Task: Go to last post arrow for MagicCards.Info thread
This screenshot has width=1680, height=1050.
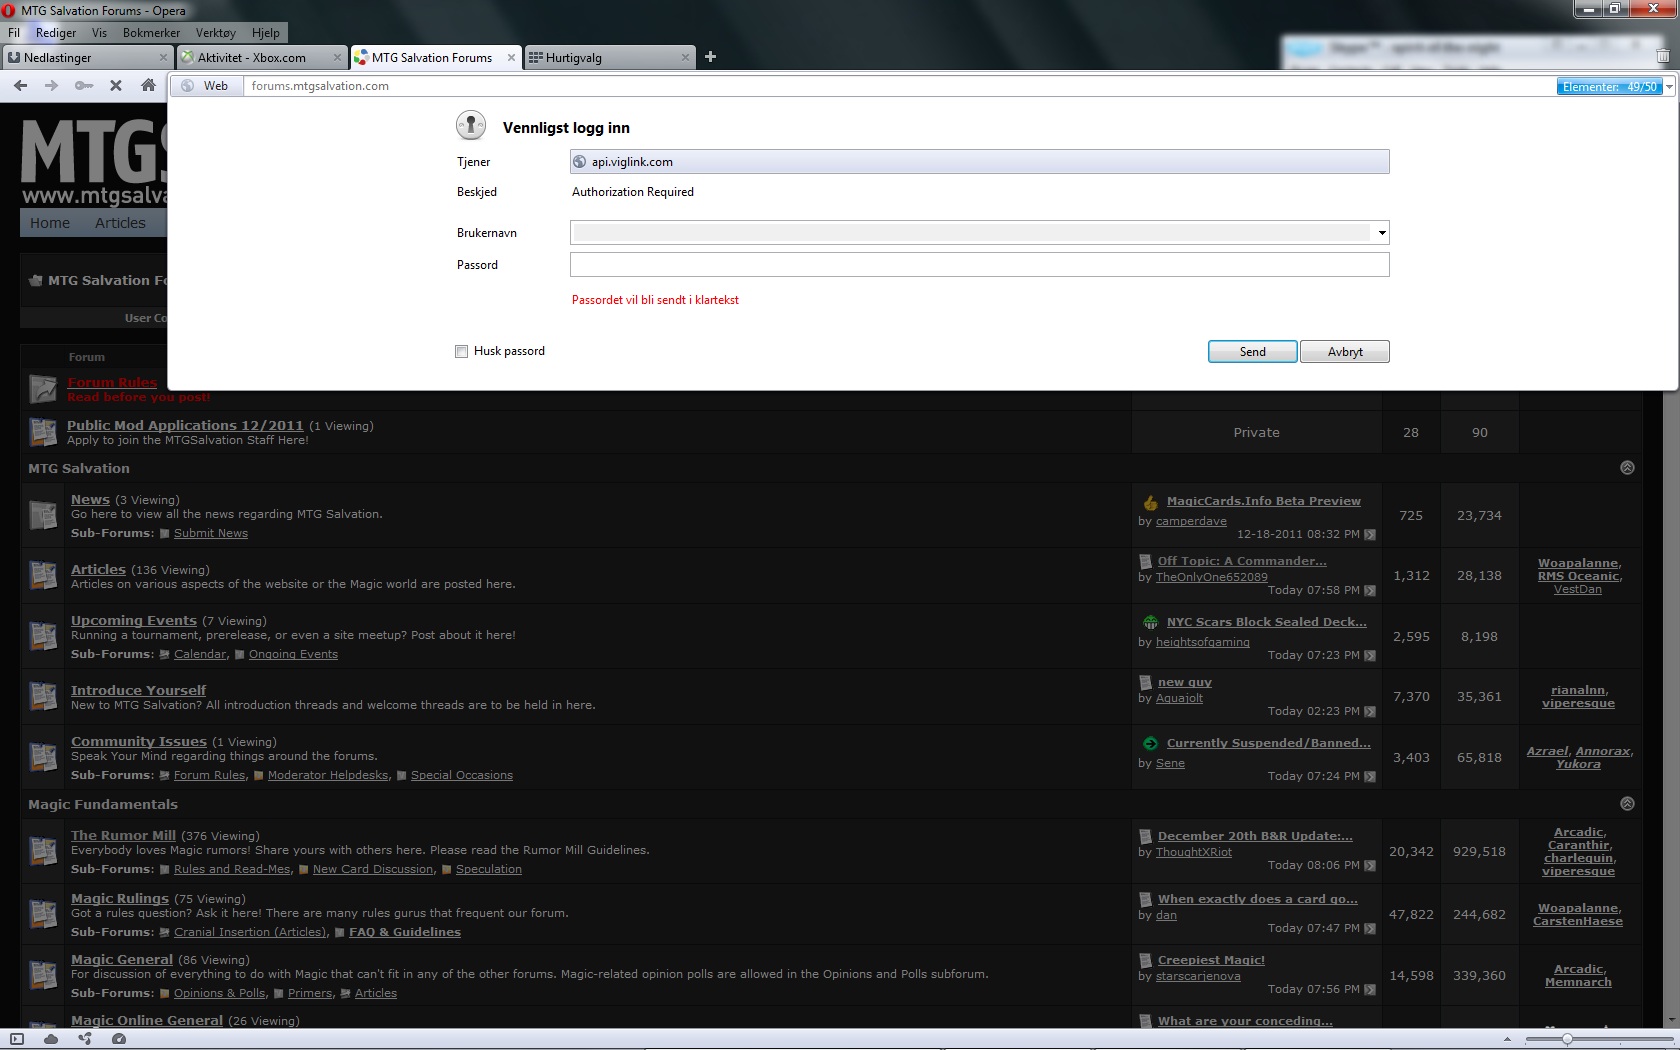Action: coord(1370,535)
